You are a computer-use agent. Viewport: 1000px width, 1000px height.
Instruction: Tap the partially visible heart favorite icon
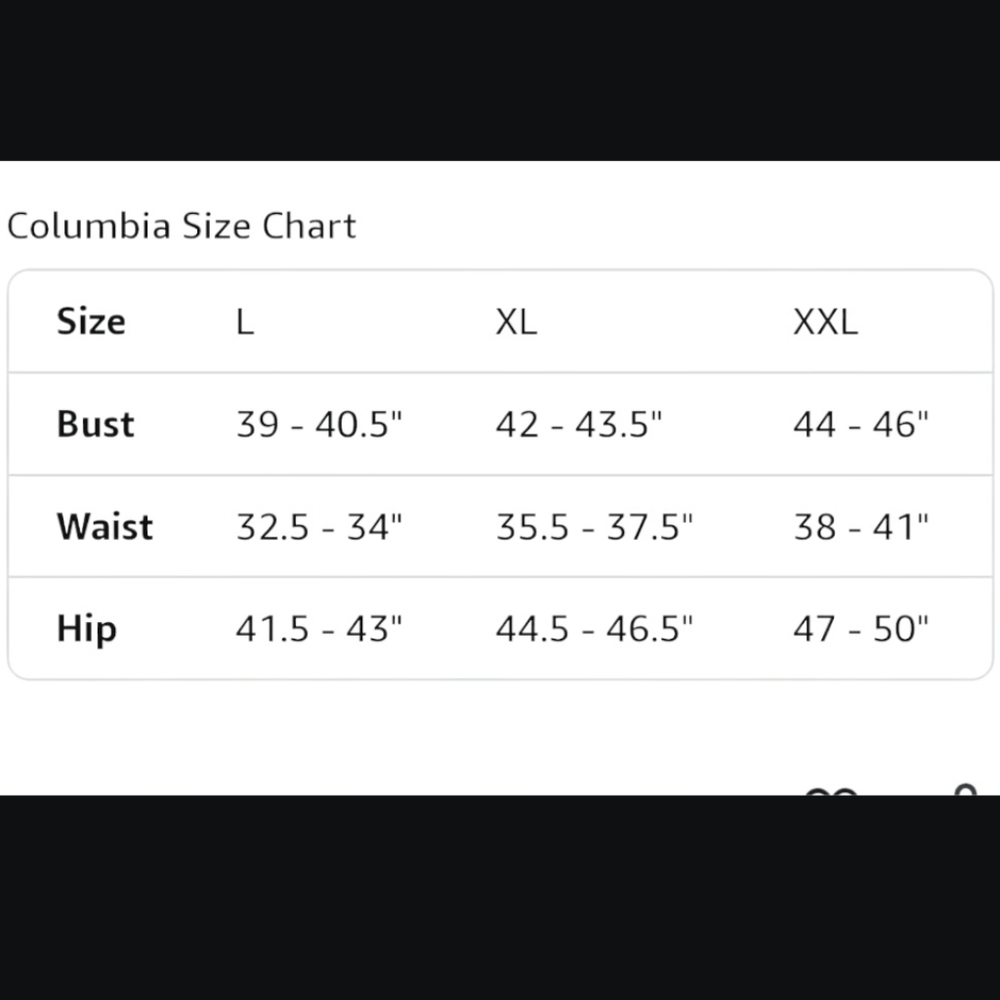point(831,791)
